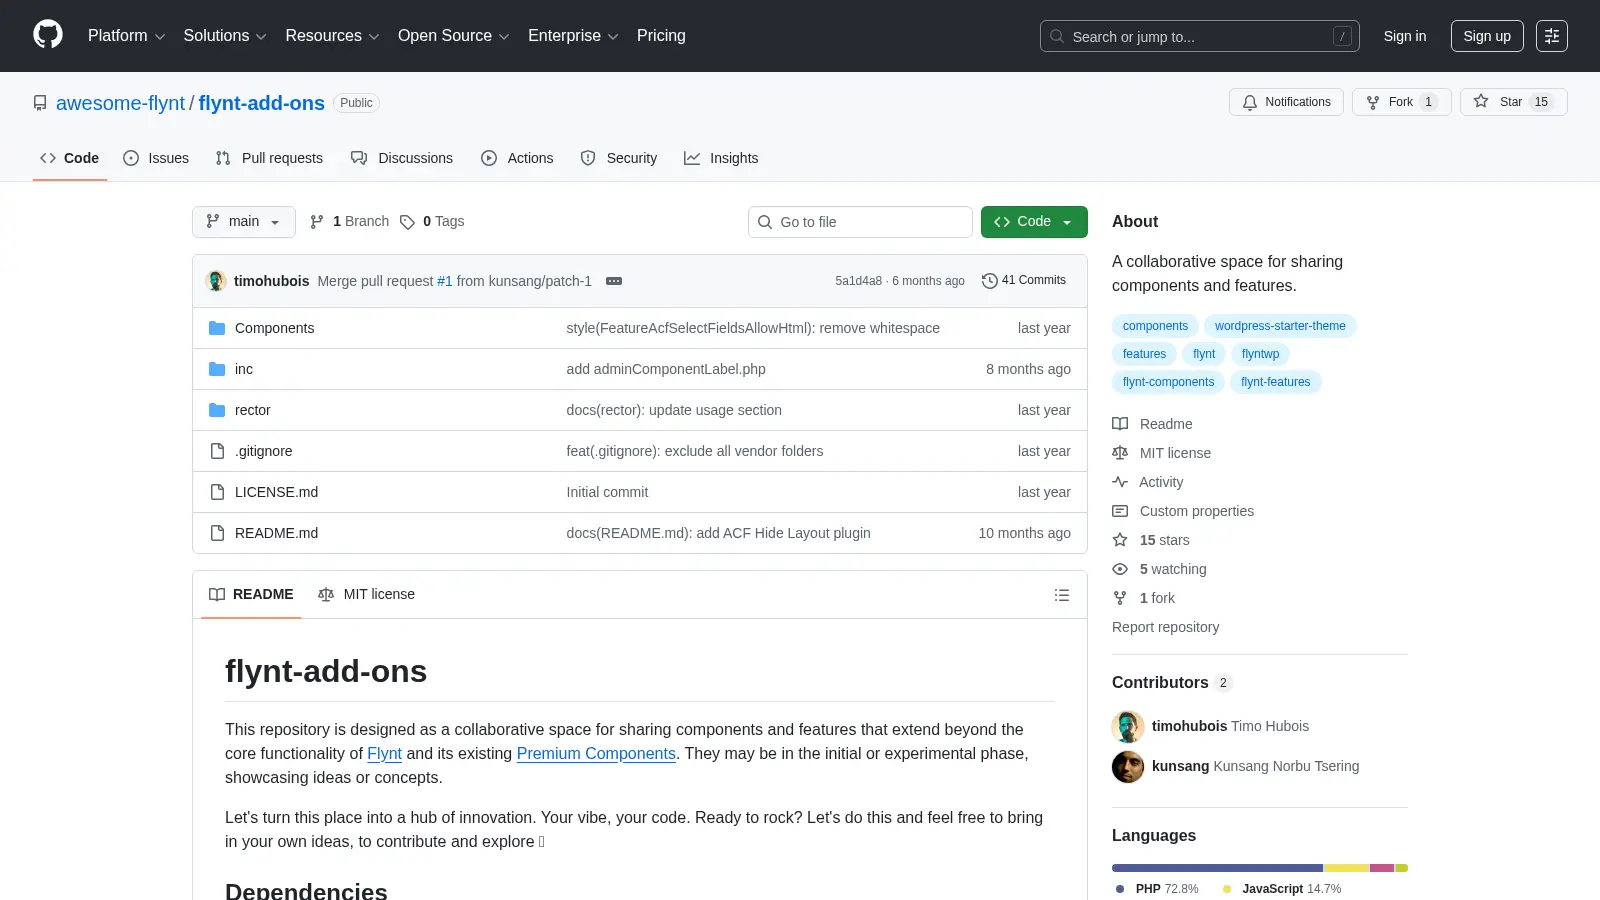Click the flynt-features topic tag
This screenshot has width=1600, height=900.
coord(1275,382)
